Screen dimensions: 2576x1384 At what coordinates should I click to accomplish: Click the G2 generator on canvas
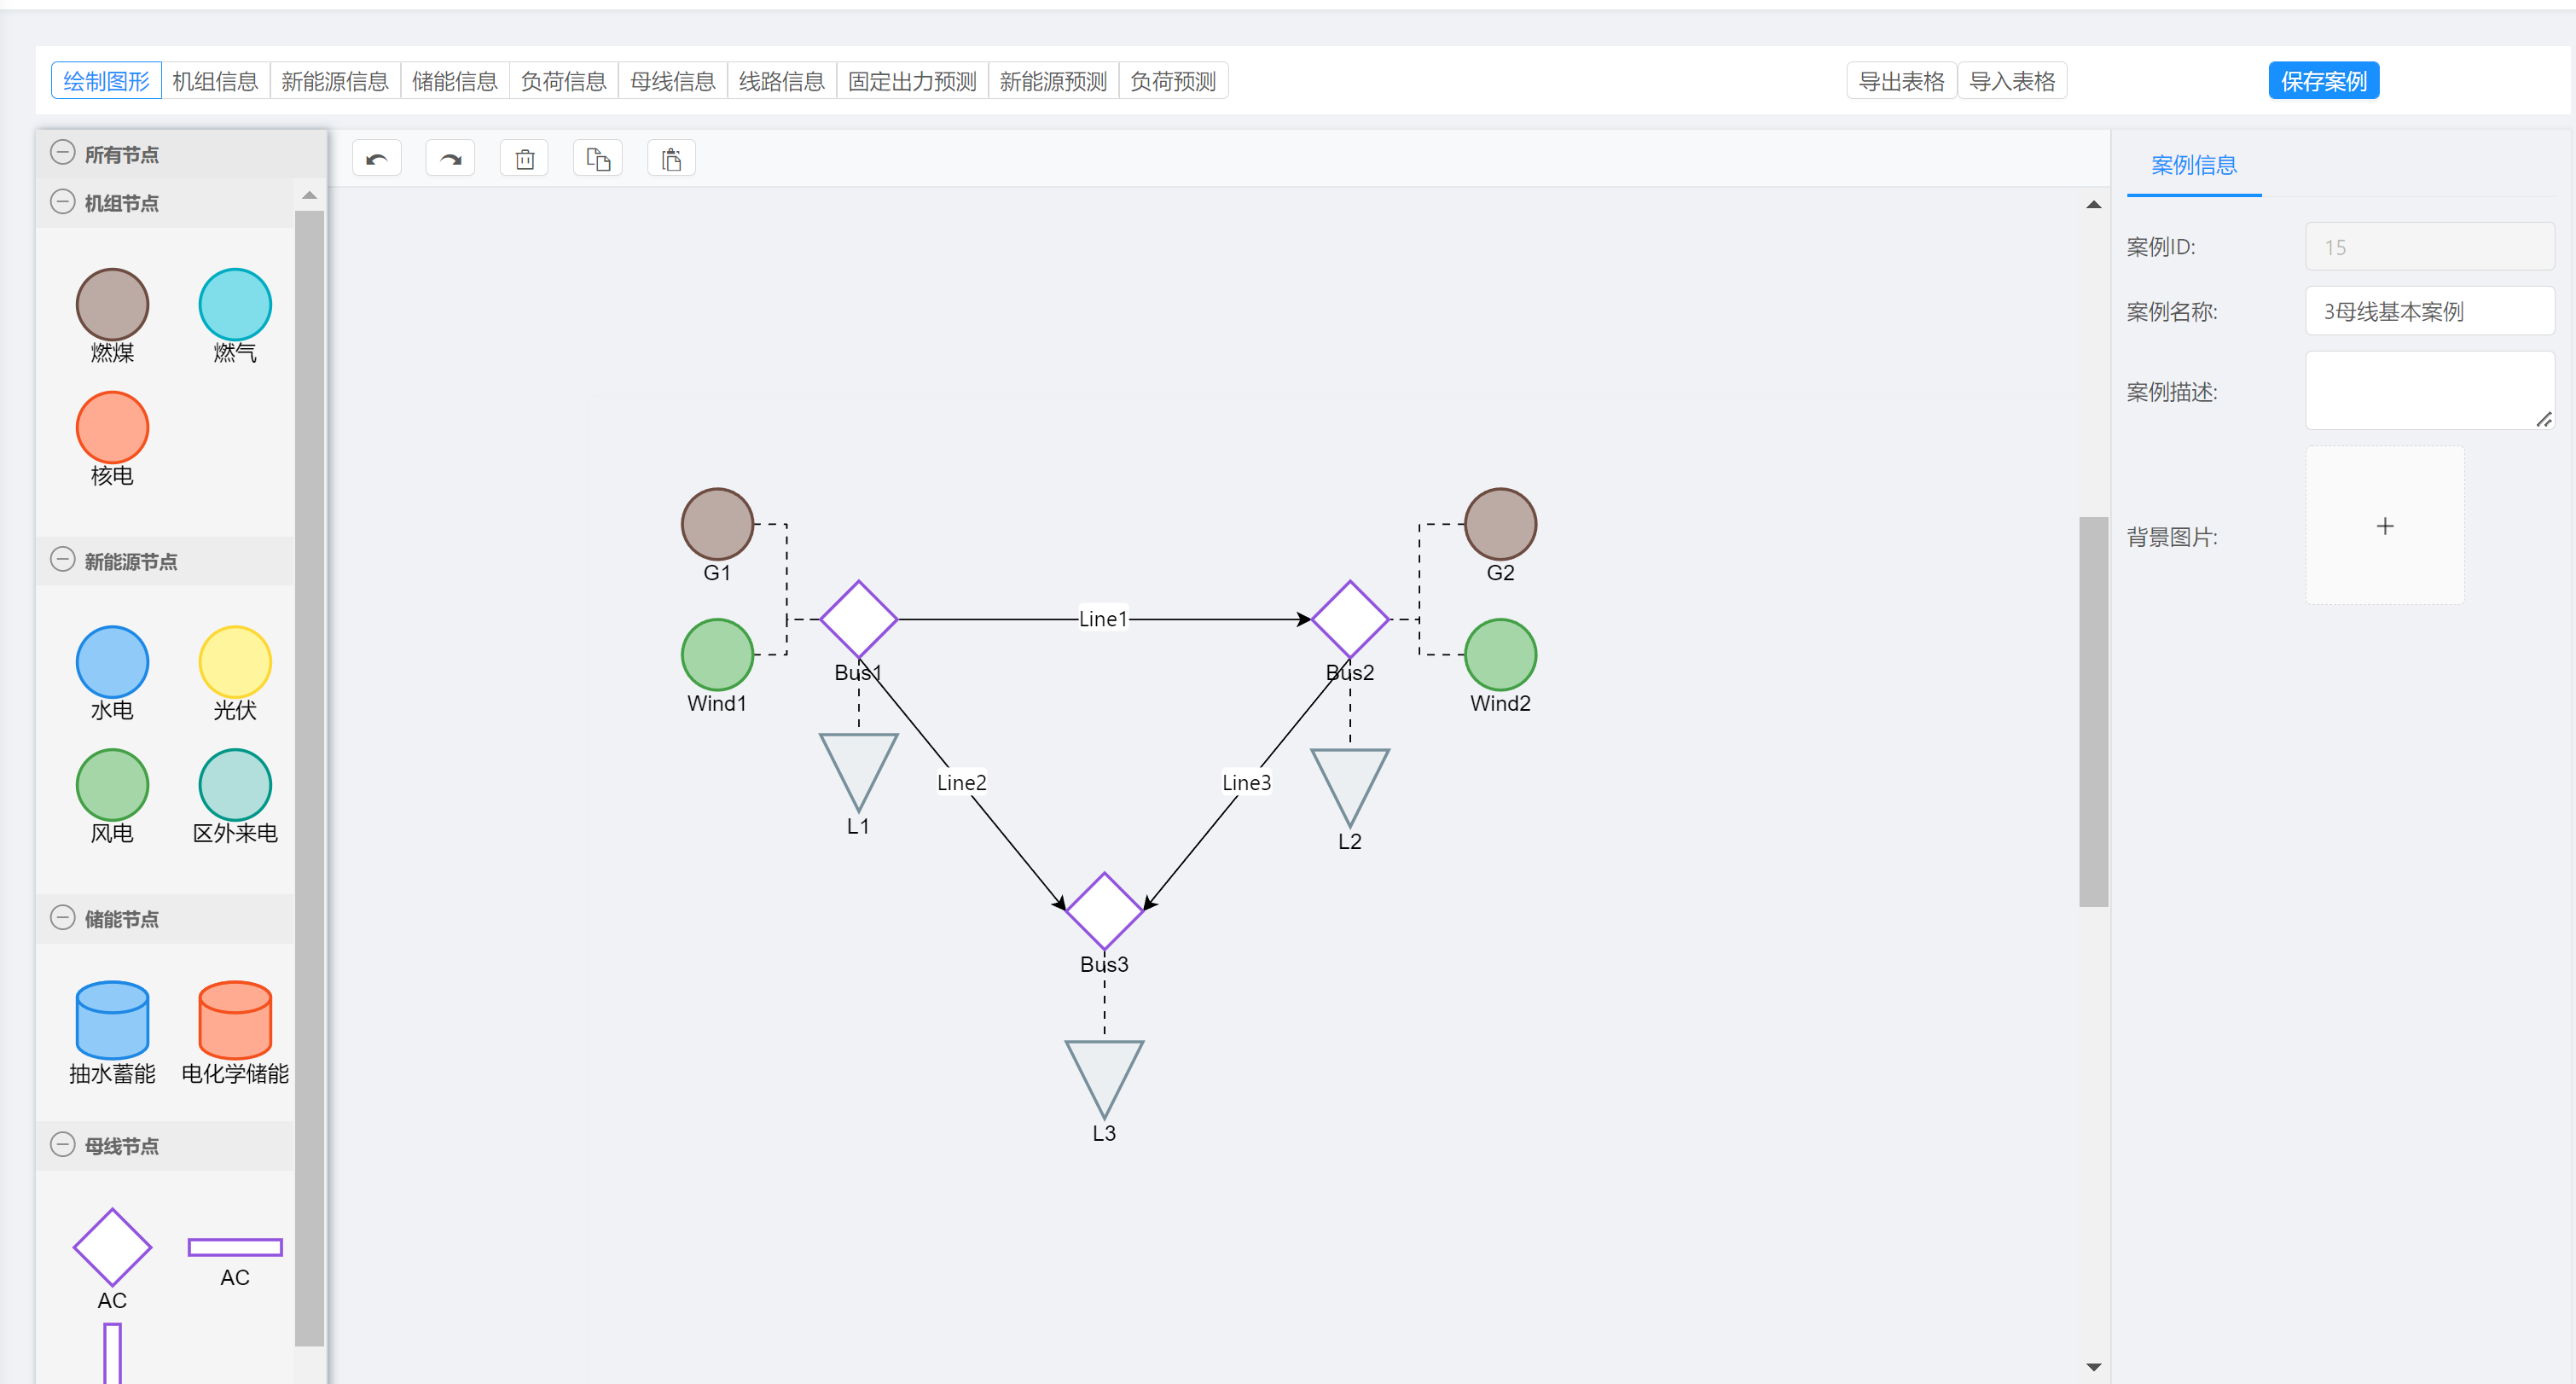point(1500,524)
